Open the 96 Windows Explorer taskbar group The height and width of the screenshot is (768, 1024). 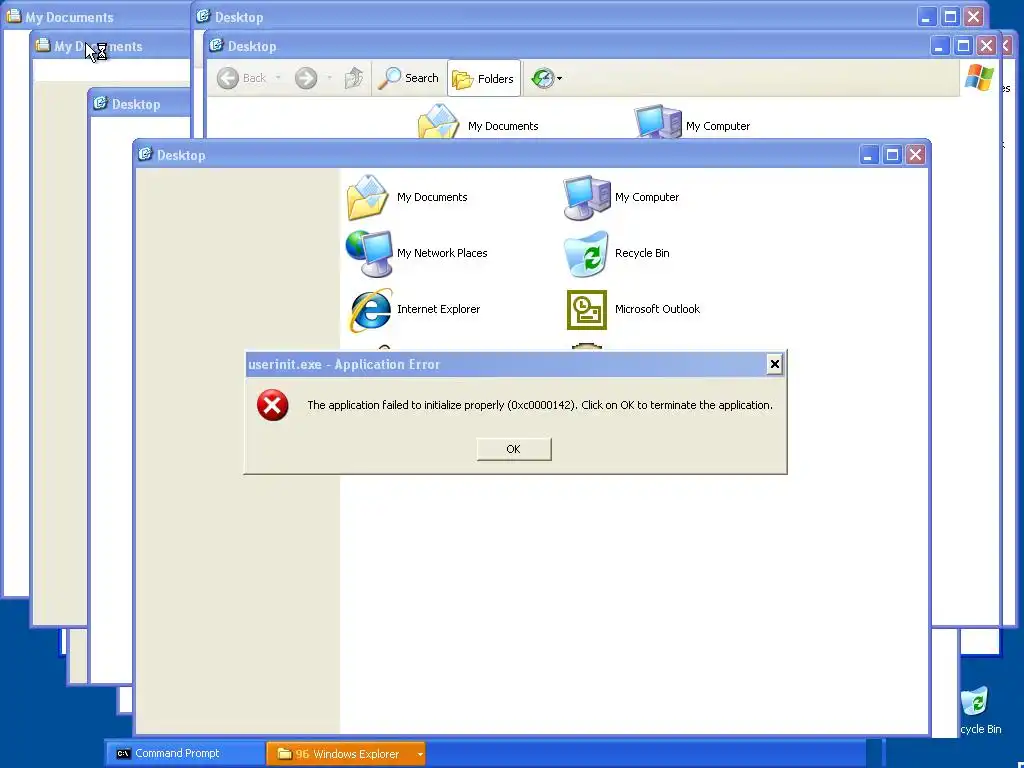pos(346,754)
